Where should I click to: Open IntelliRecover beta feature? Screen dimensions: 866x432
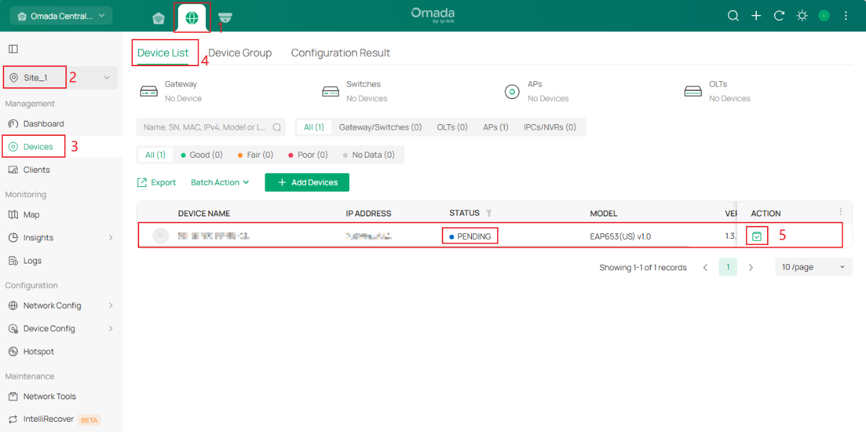(x=54, y=419)
